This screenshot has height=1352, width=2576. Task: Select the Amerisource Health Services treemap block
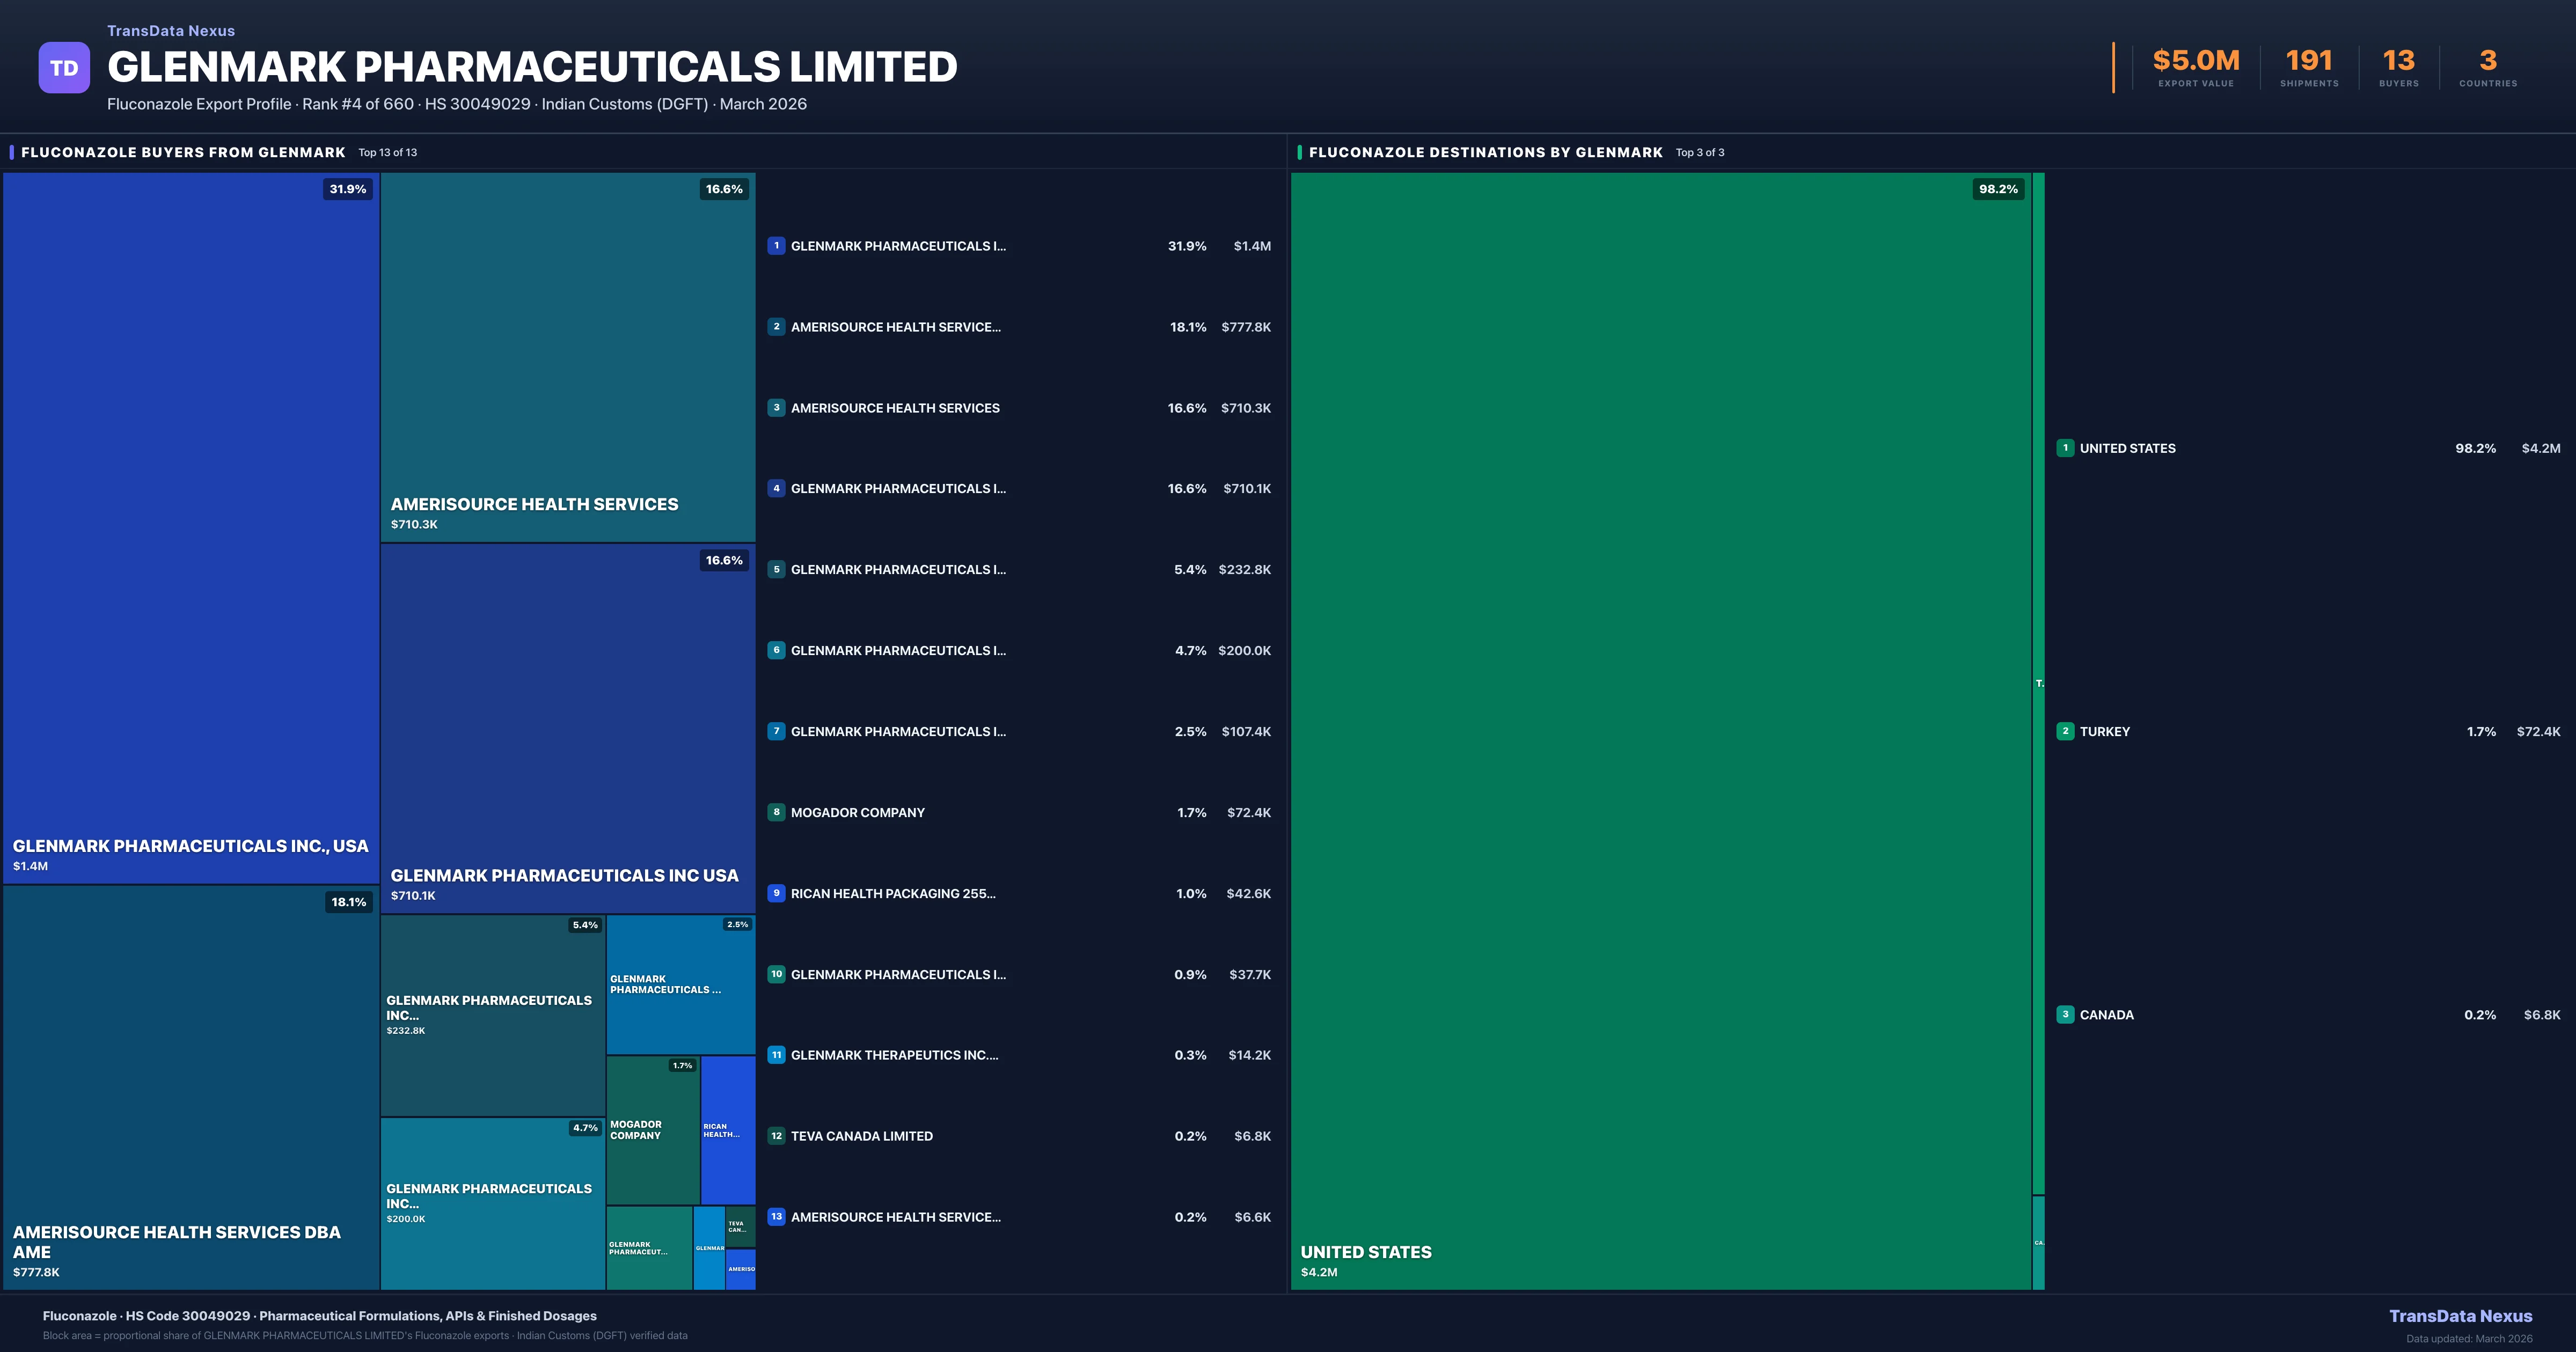(567, 357)
